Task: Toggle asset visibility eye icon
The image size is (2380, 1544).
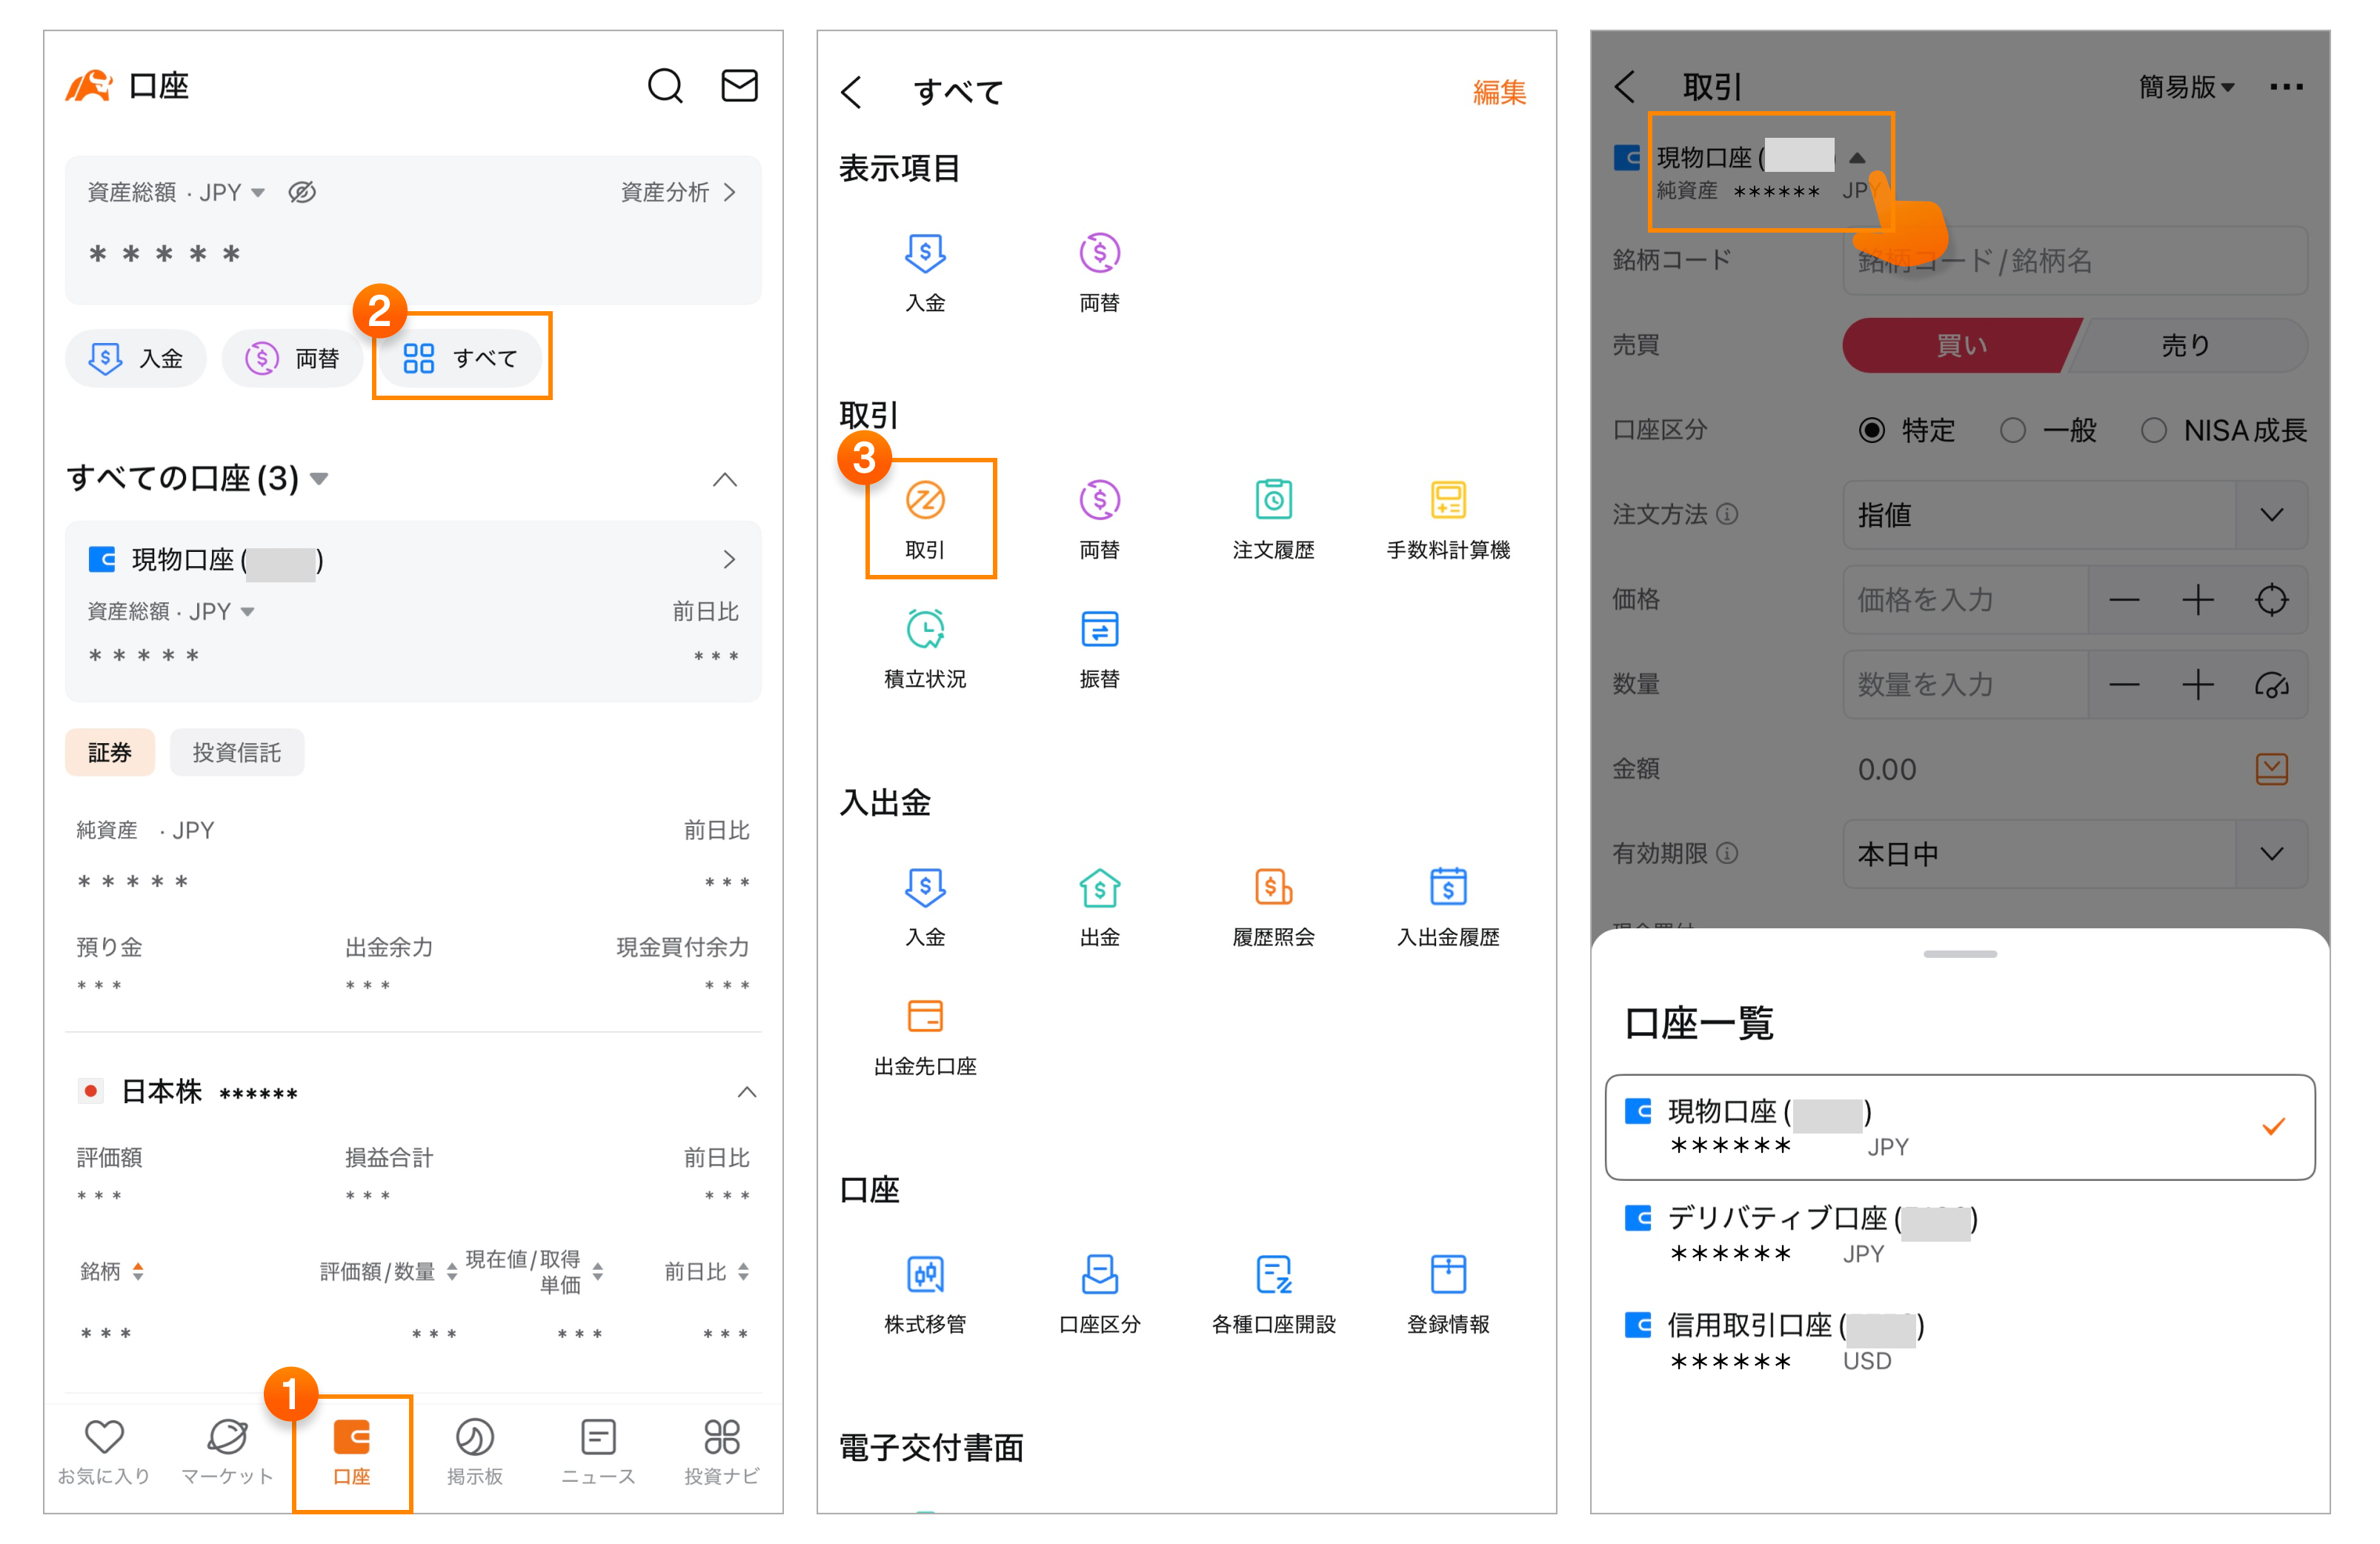Action: (302, 192)
